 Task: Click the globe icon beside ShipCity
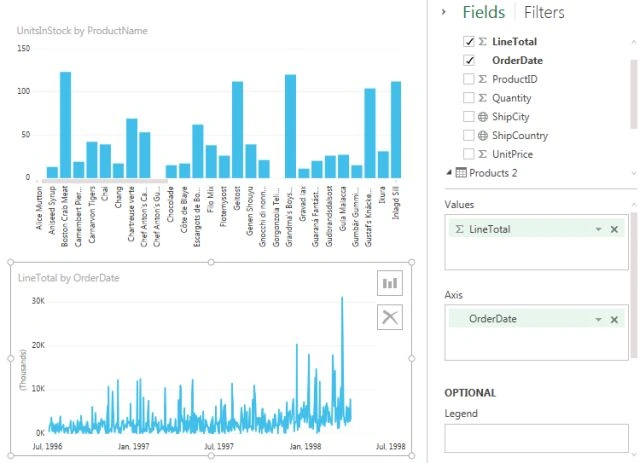[x=483, y=117]
